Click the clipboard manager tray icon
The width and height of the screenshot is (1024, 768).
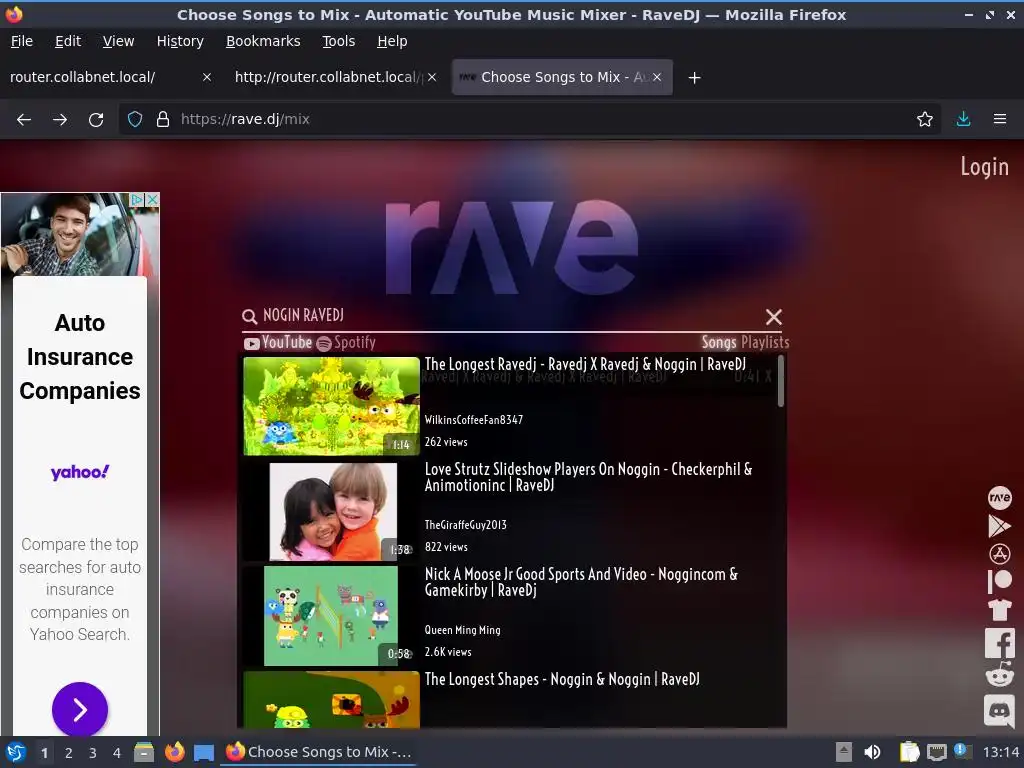(x=909, y=752)
